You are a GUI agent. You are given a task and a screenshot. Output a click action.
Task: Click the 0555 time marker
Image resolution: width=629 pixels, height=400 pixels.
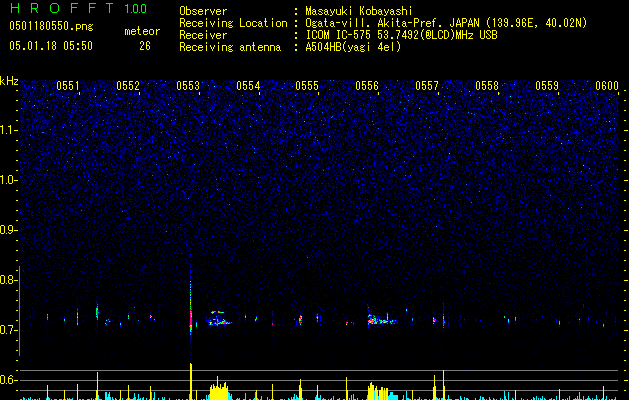(x=307, y=86)
